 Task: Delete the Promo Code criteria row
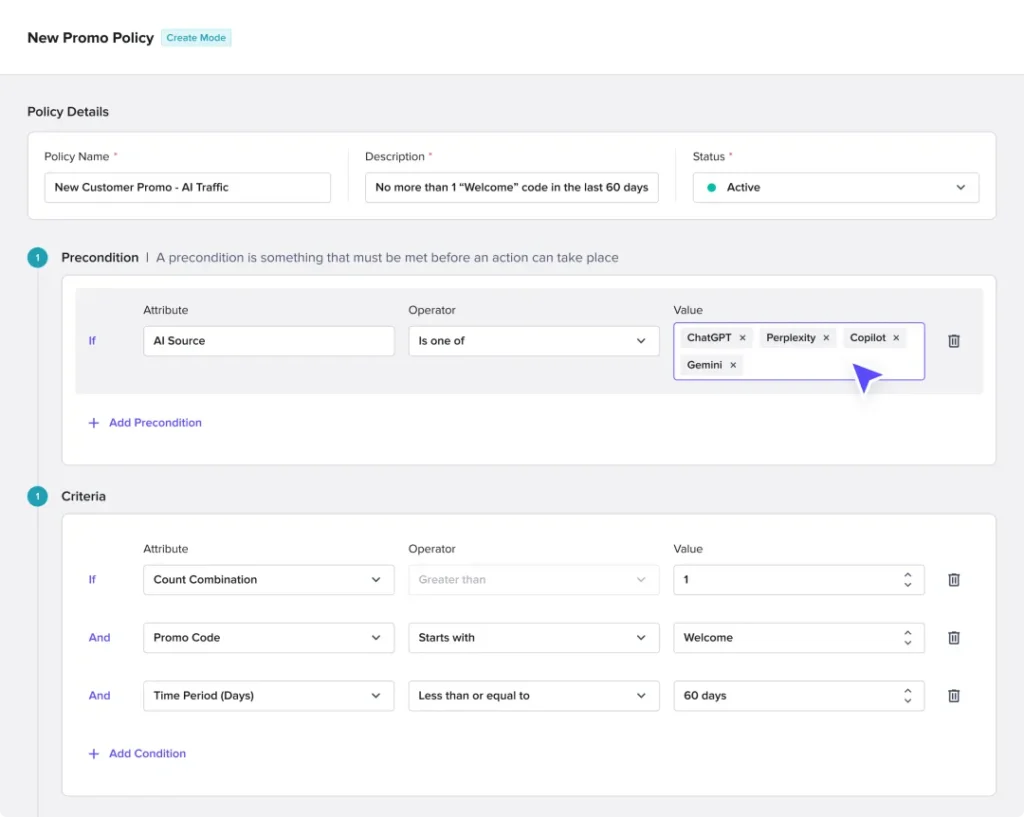tap(953, 638)
